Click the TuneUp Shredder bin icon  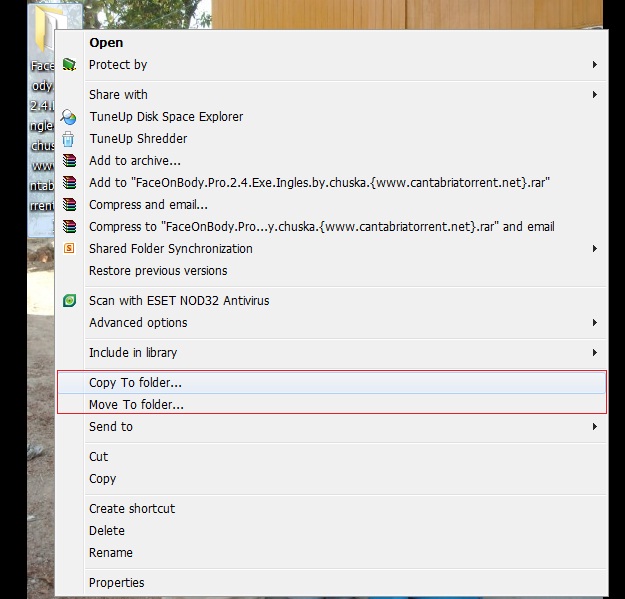tap(69, 139)
